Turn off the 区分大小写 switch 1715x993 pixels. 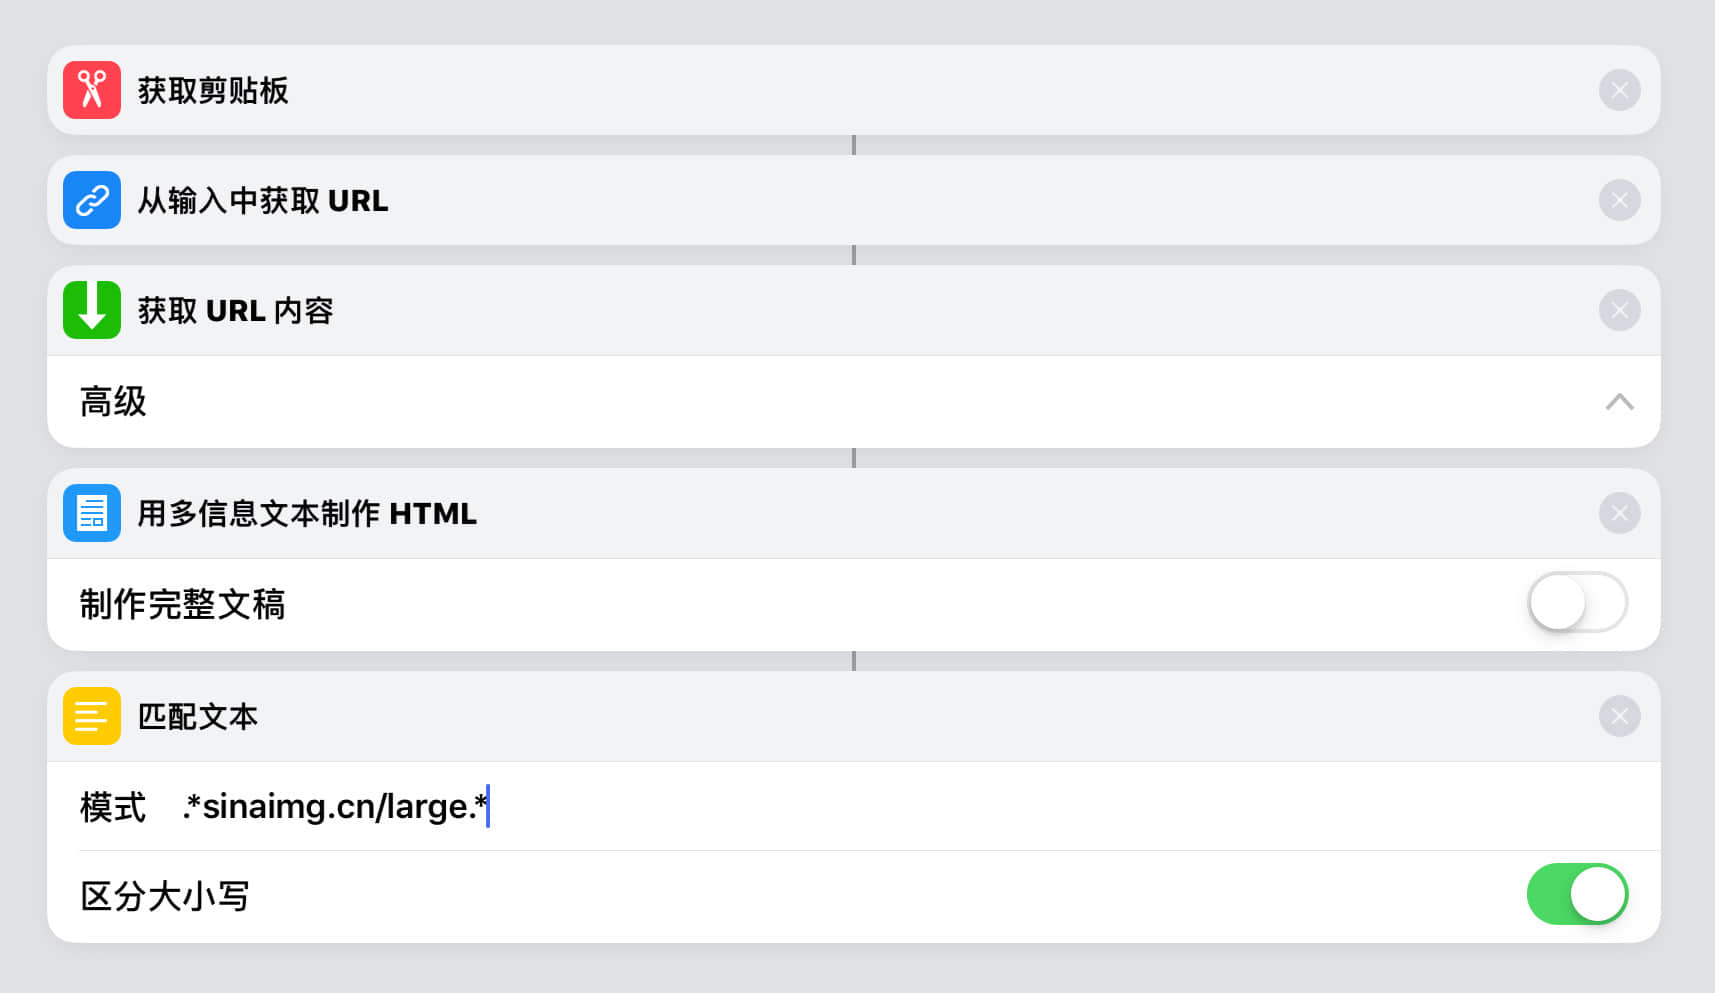click(1577, 894)
